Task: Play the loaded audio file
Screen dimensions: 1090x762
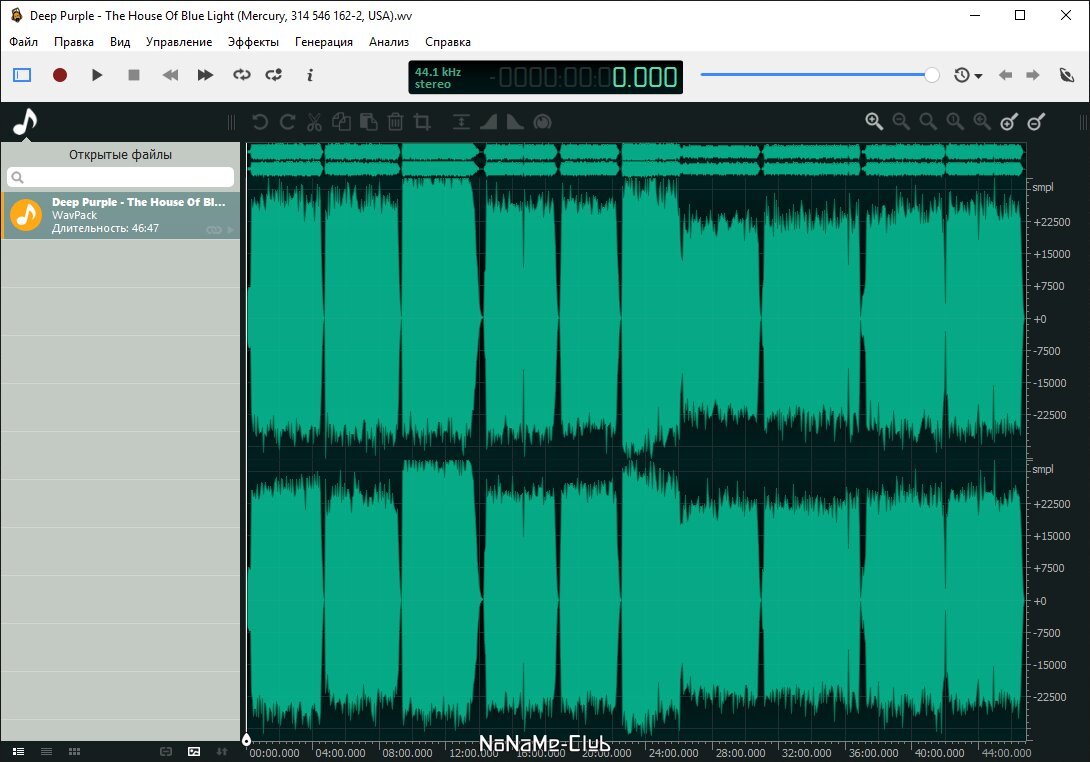Action: (x=97, y=74)
